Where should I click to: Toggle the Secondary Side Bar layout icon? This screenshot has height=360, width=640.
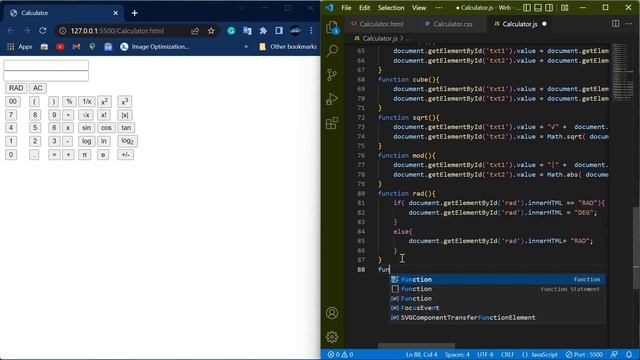[549, 8]
